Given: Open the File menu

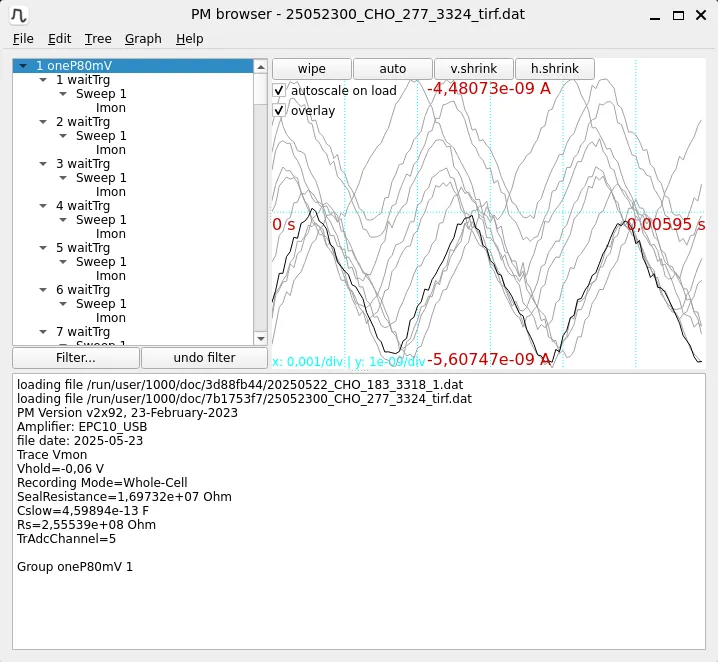Looking at the screenshot, I should (x=23, y=39).
